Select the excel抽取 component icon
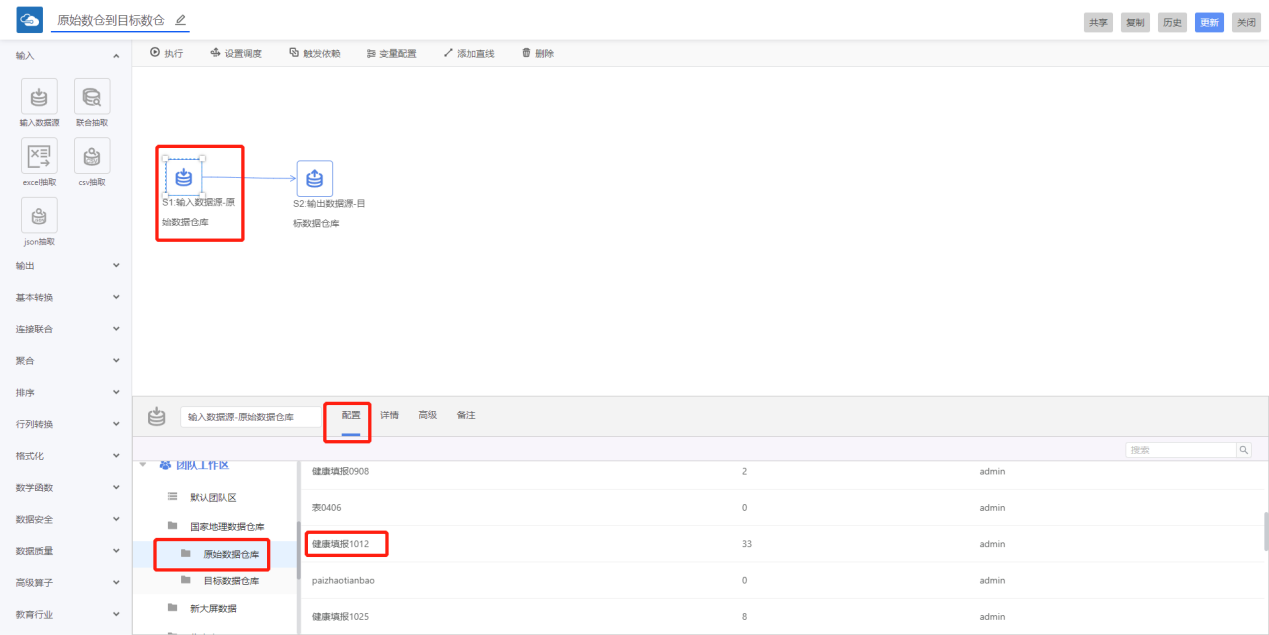Screen dimensions: 1269x635 [39, 156]
